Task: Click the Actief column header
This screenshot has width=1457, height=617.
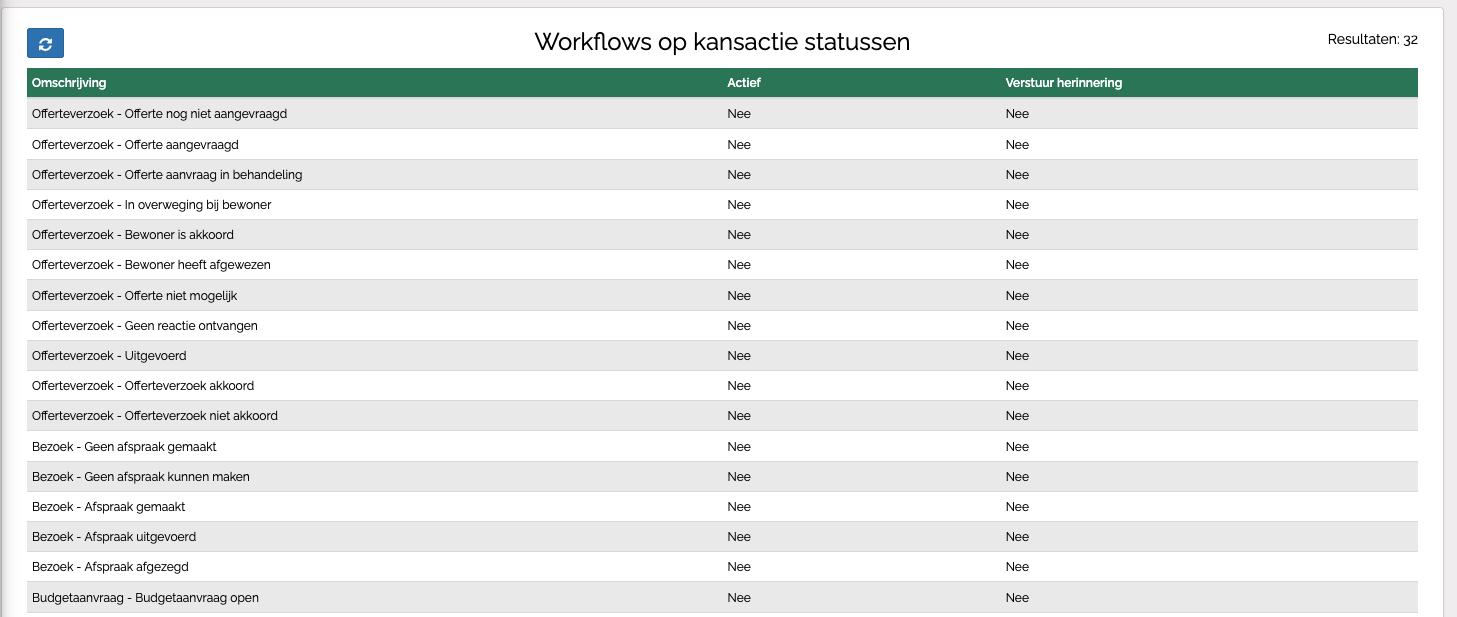Action: (x=743, y=83)
